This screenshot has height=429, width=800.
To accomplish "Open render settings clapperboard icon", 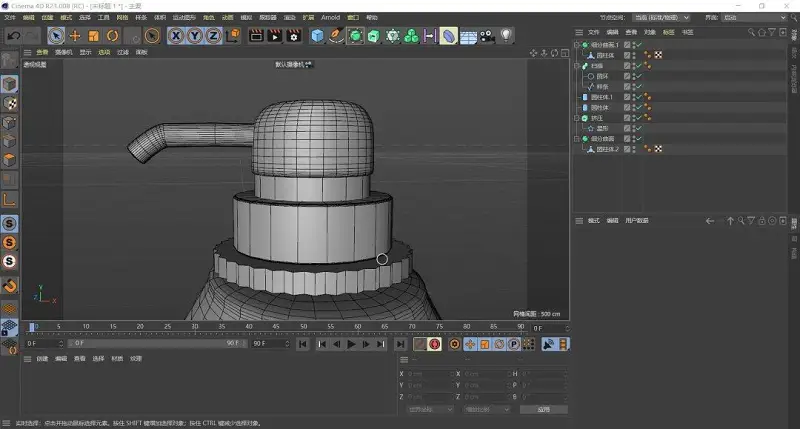I will click(294, 36).
